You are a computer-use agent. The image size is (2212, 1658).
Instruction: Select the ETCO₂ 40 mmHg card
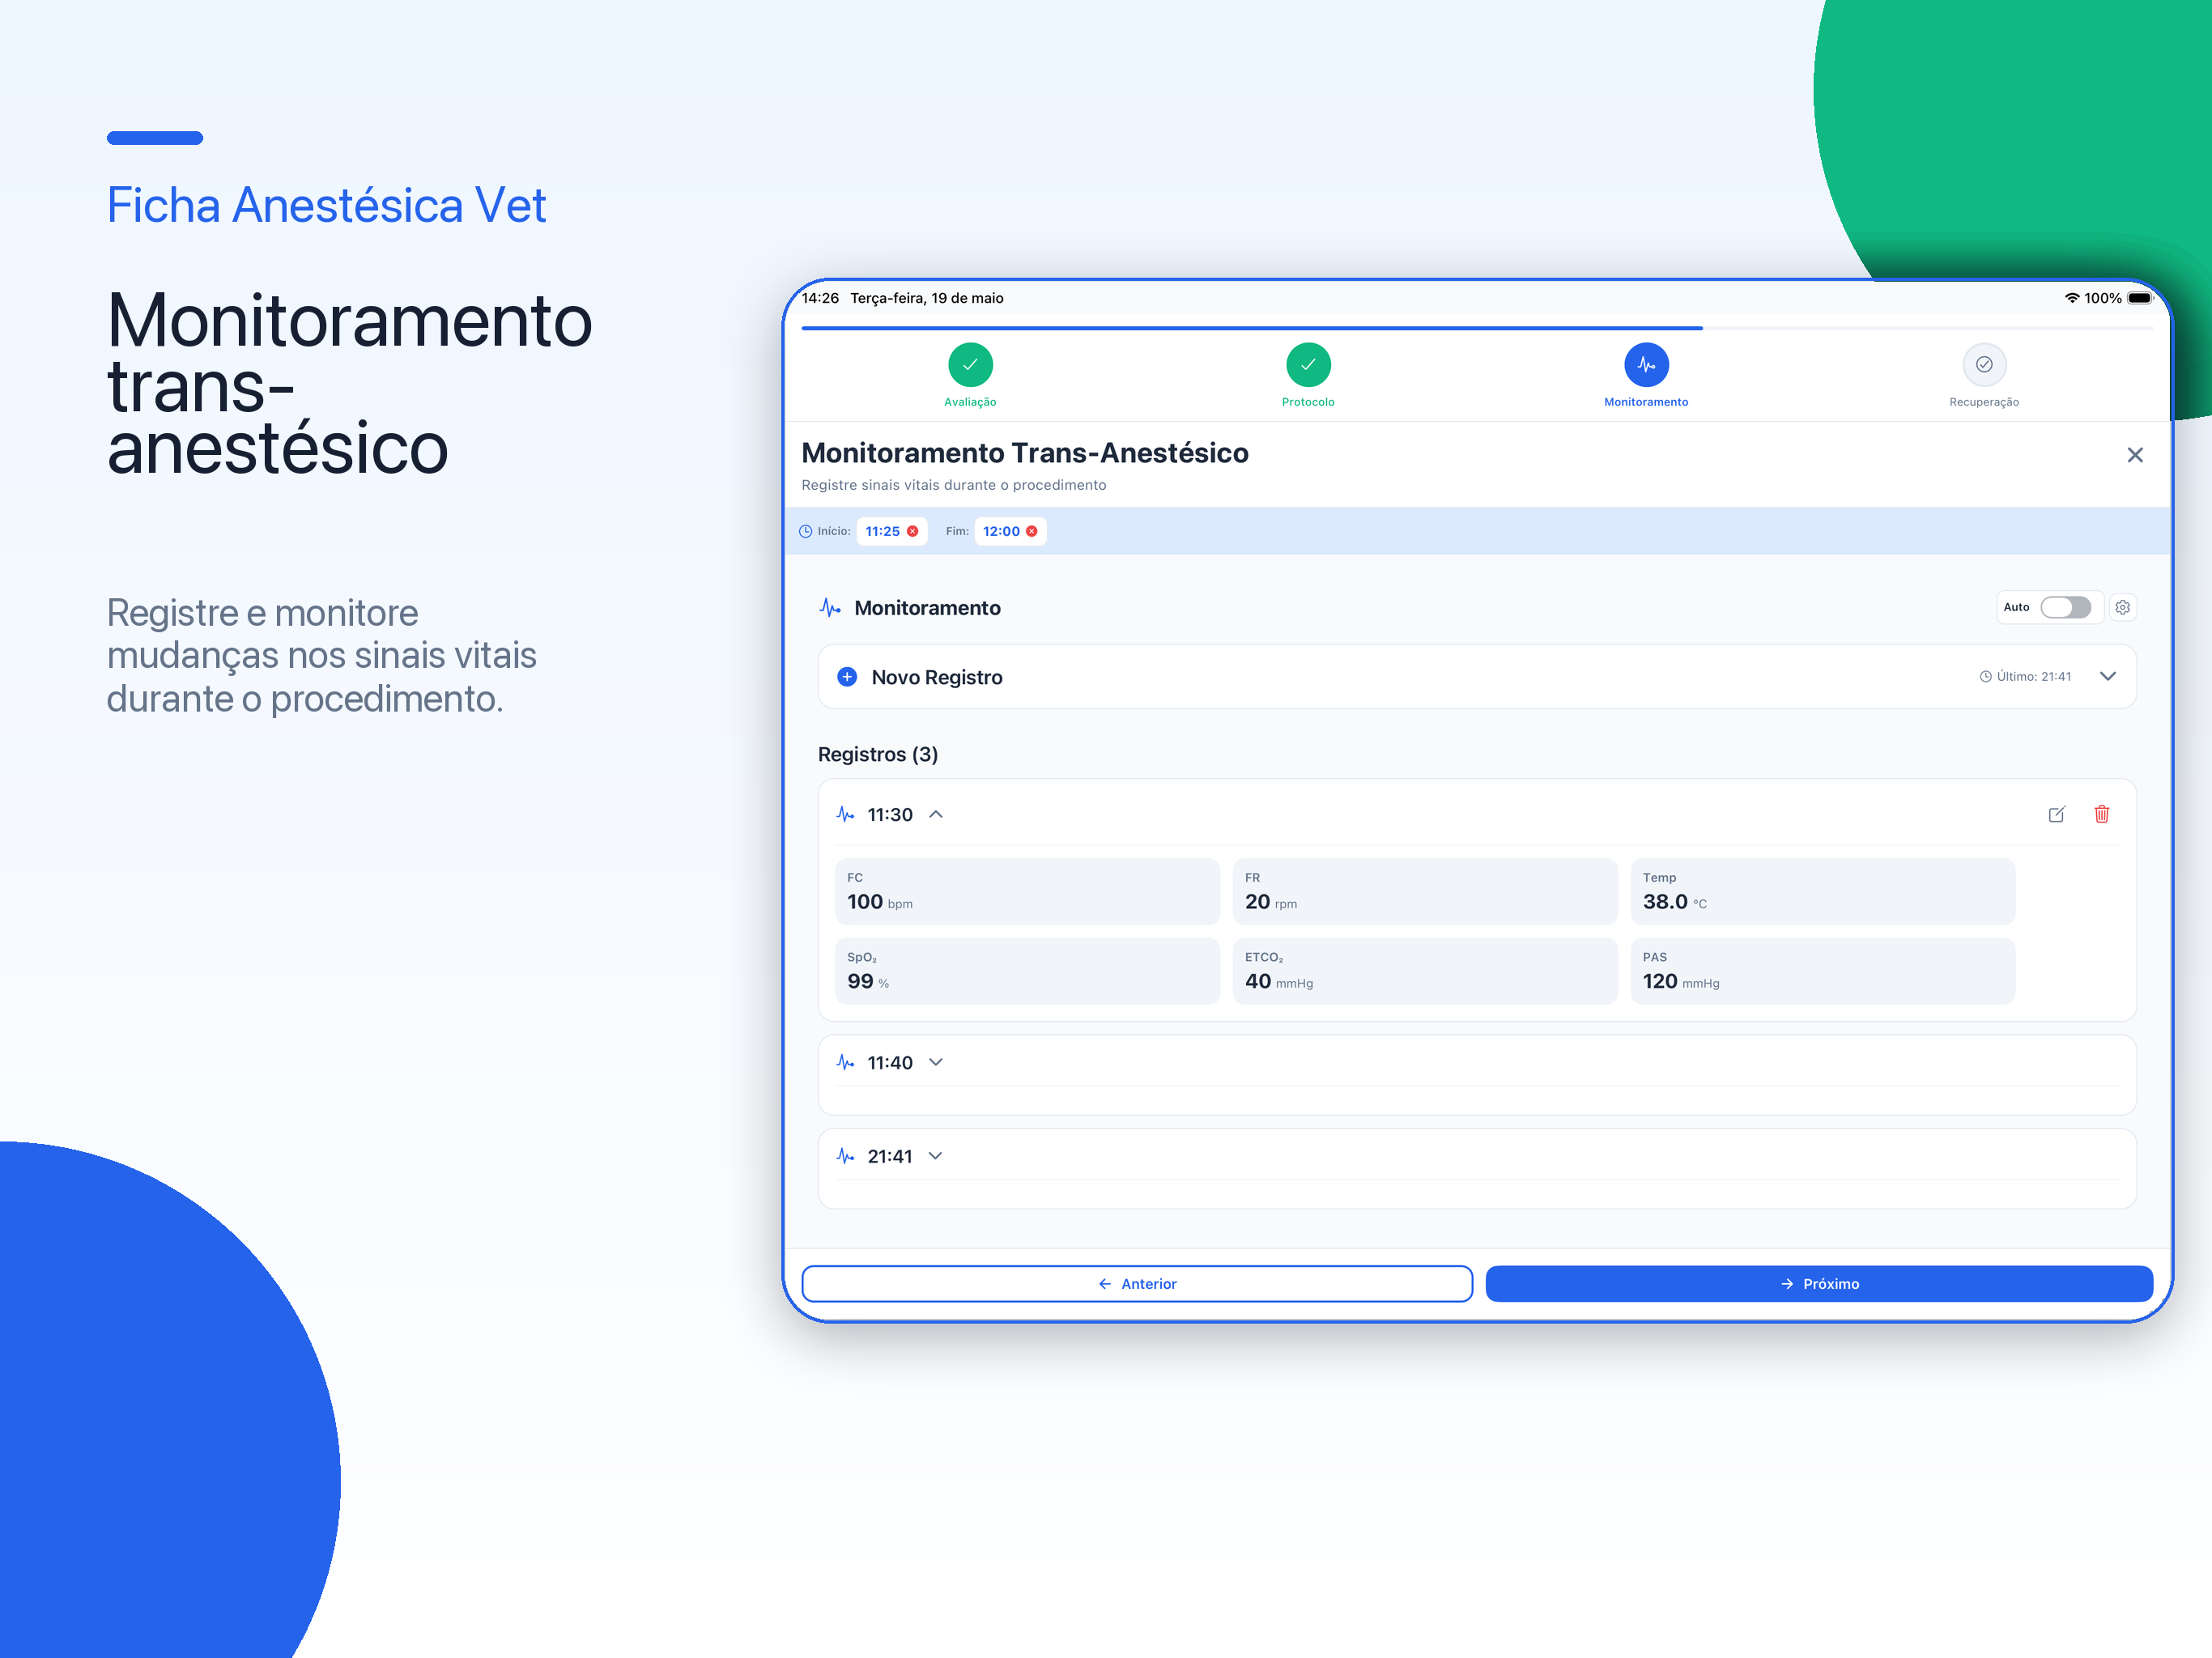(1425, 971)
